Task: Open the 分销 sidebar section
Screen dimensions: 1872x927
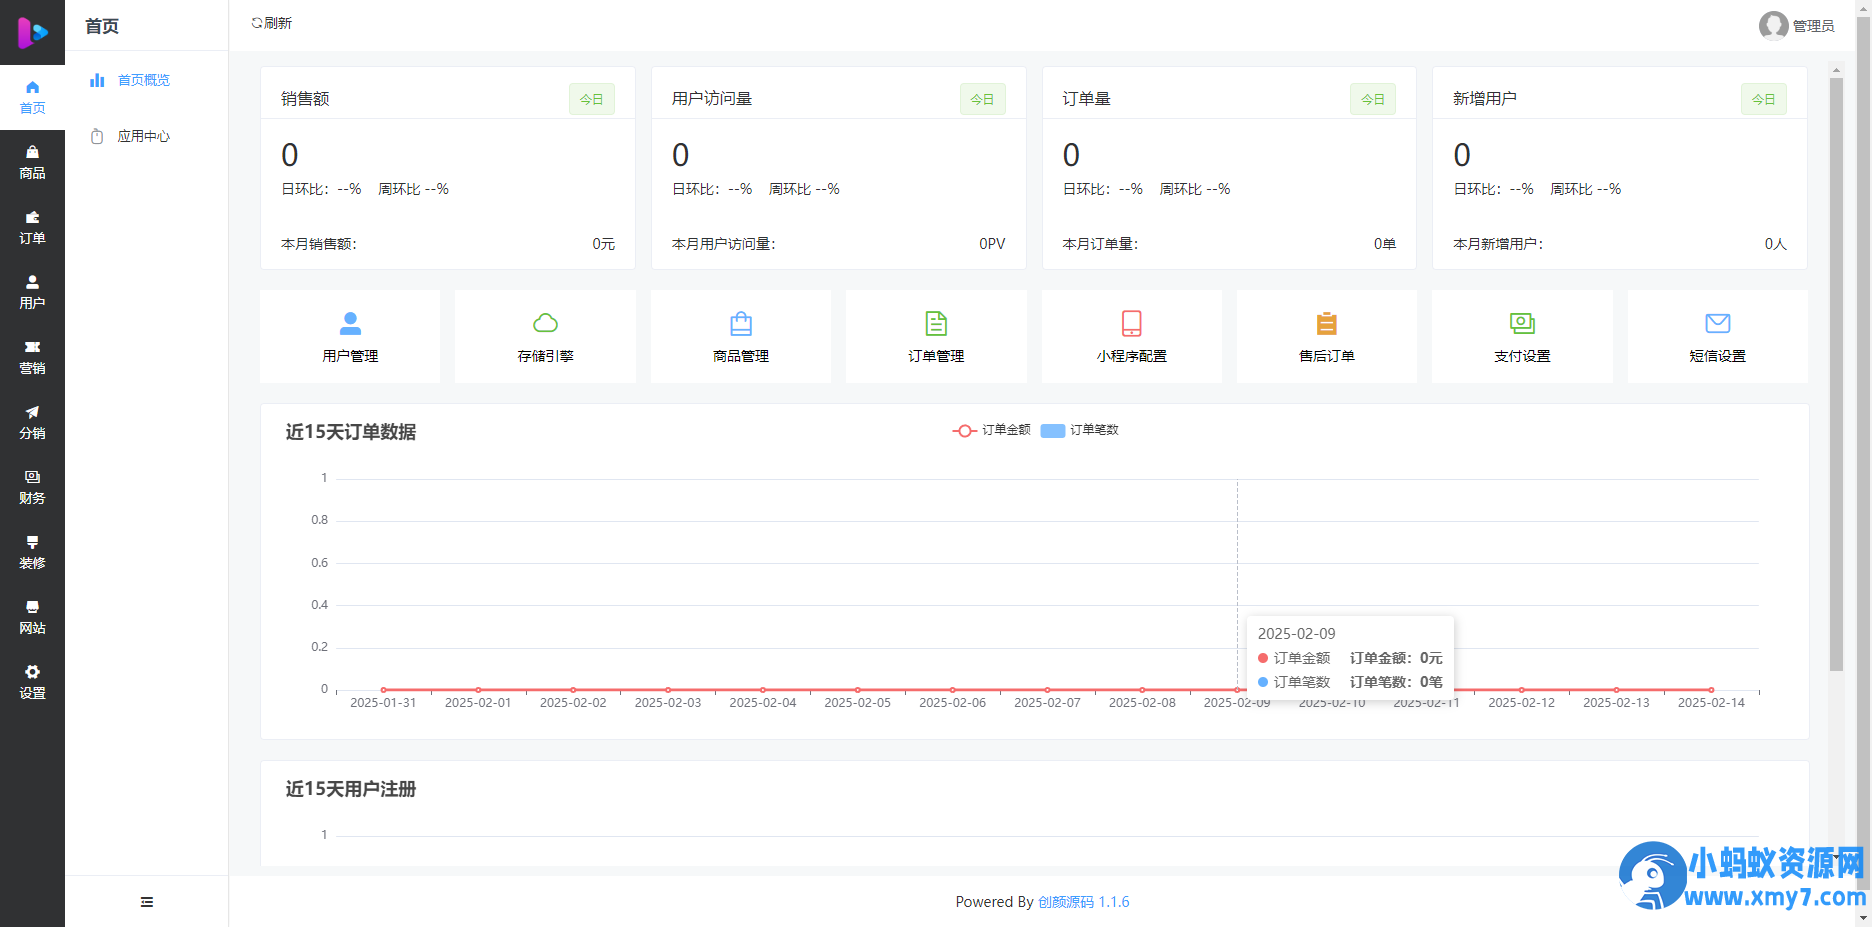Action: pos(32,422)
